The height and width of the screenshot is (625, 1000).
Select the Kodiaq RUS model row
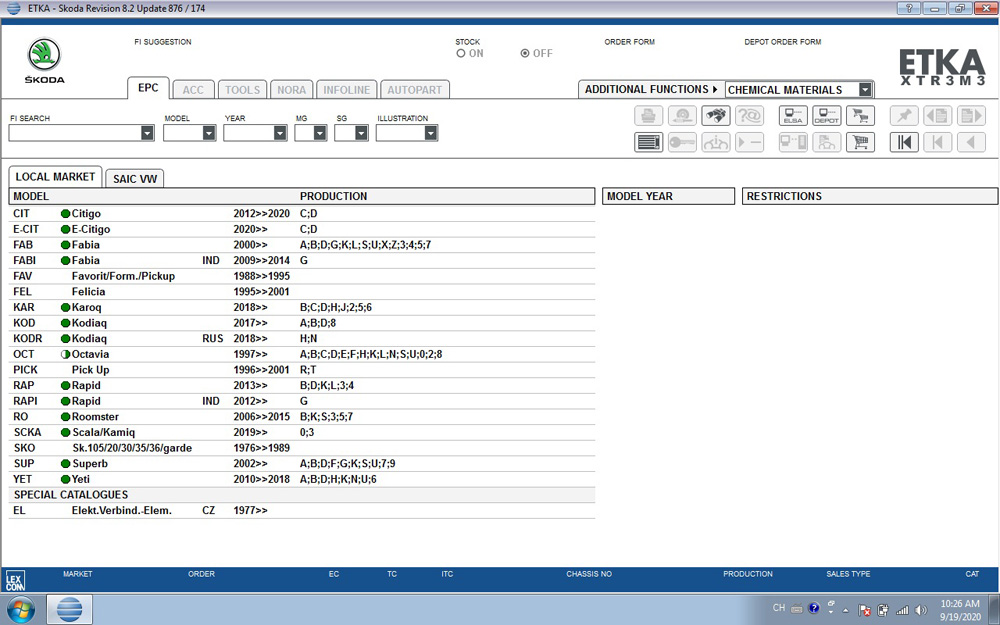[302, 339]
